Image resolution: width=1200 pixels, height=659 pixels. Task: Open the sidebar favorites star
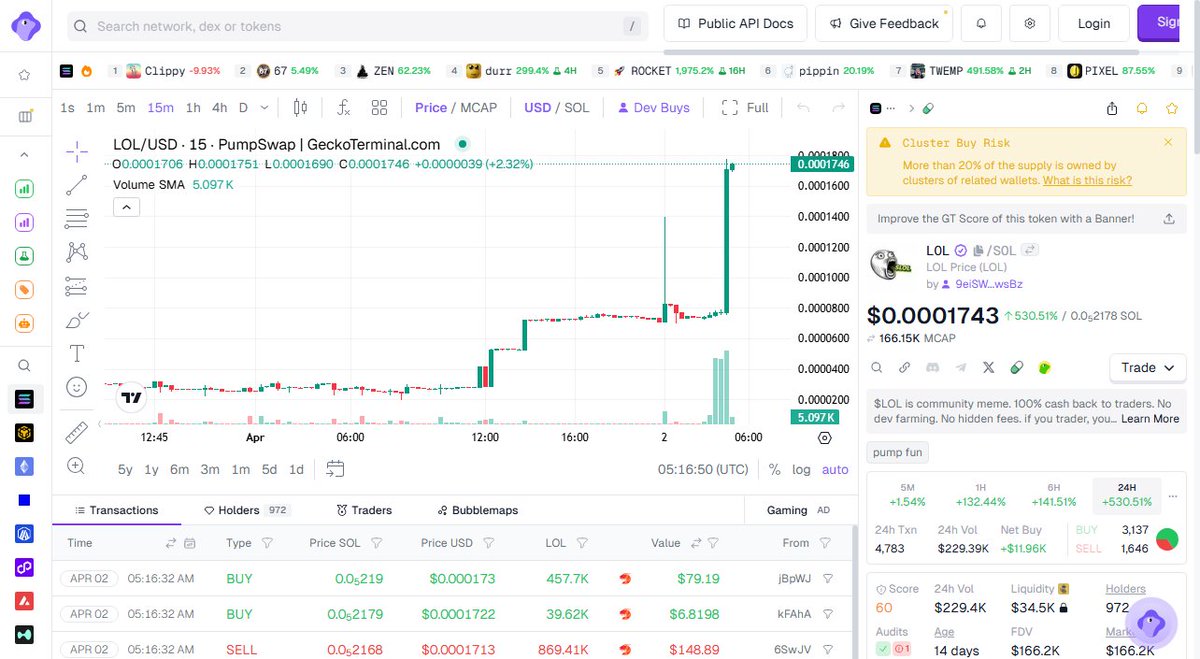point(25,74)
